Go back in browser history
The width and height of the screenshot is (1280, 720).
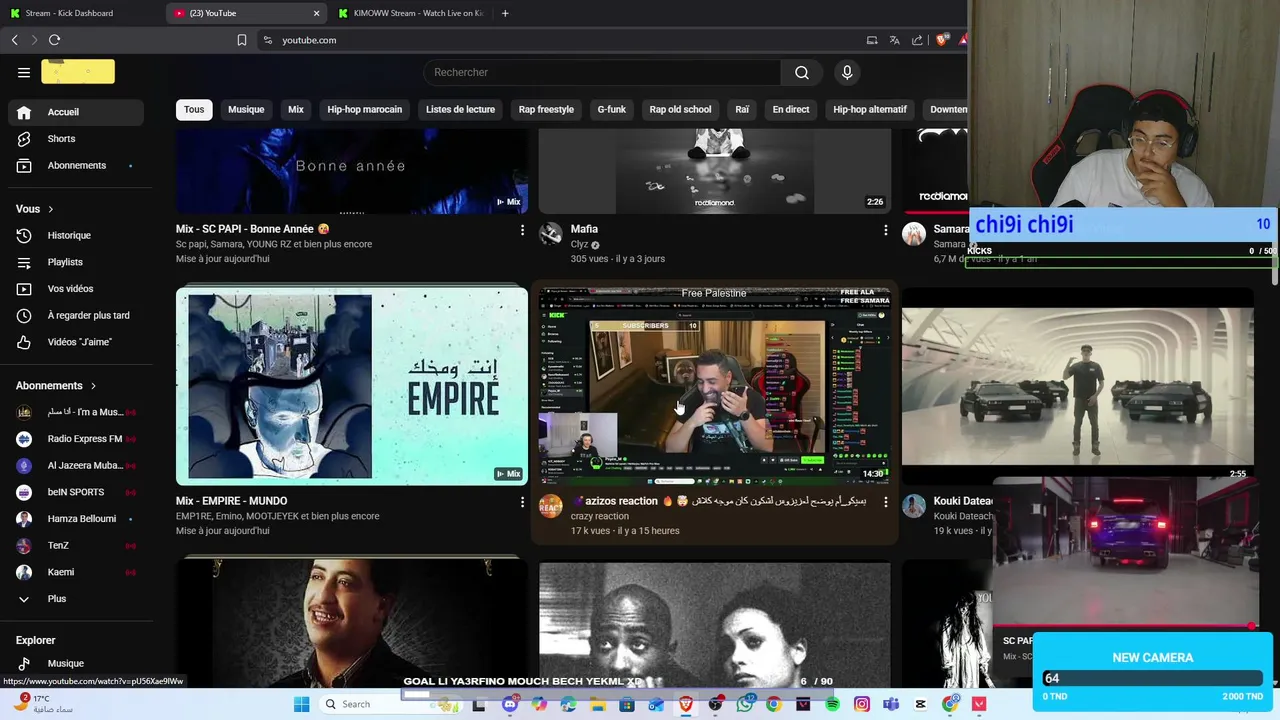point(14,40)
